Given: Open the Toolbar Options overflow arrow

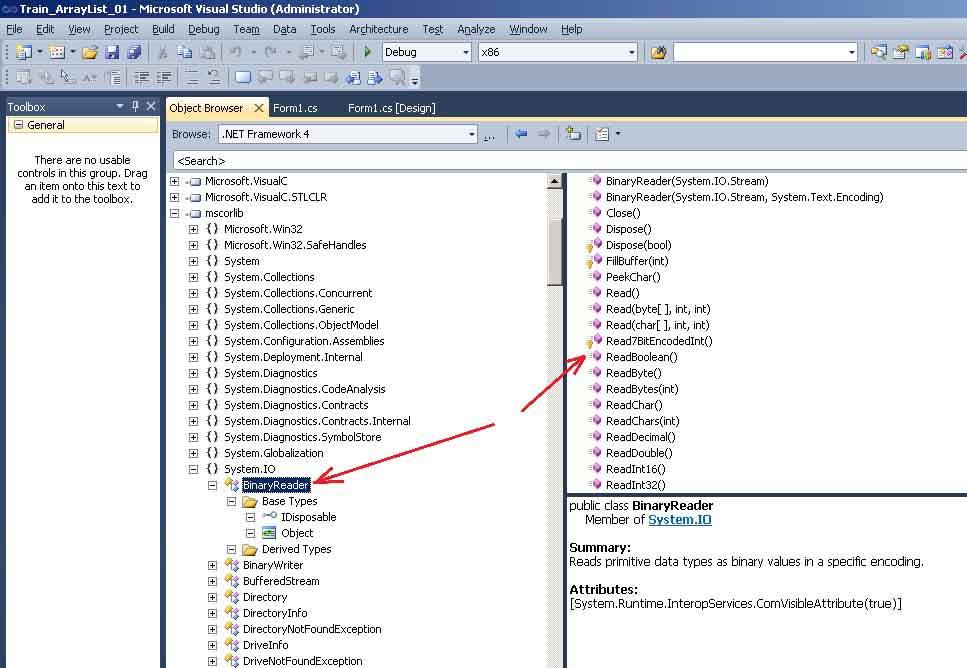Looking at the screenshot, I should (x=415, y=80).
